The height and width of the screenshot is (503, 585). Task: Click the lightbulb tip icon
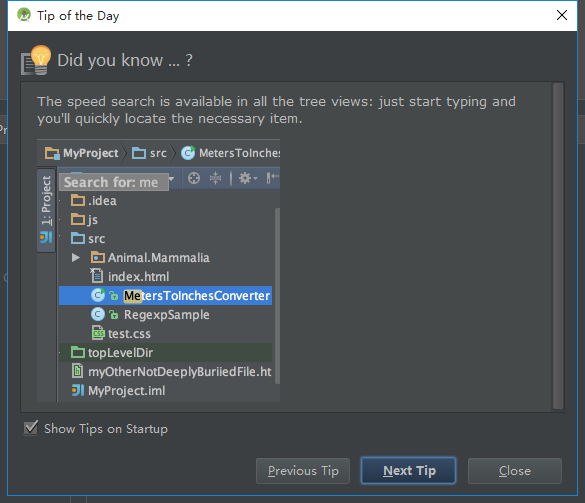click(36, 60)
